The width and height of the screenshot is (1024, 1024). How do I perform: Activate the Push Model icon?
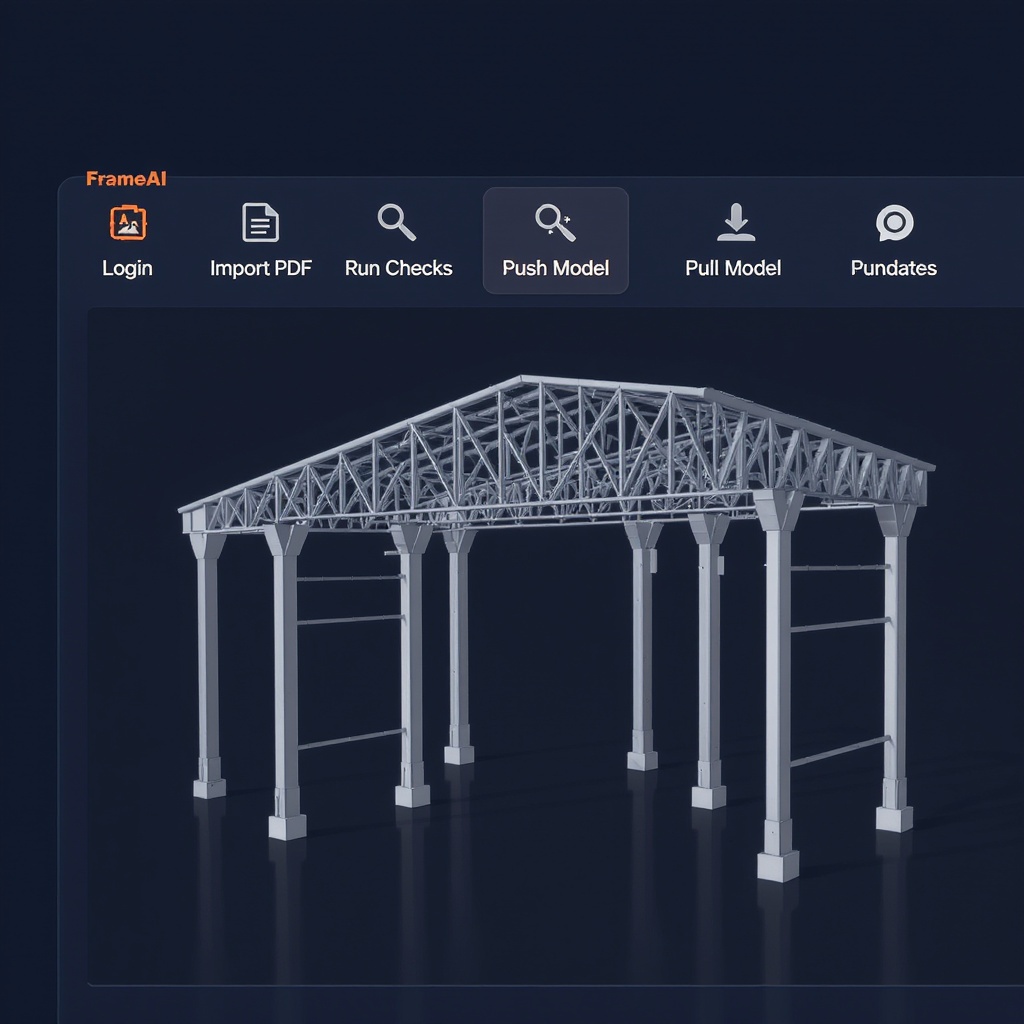(x=555, y=223)
